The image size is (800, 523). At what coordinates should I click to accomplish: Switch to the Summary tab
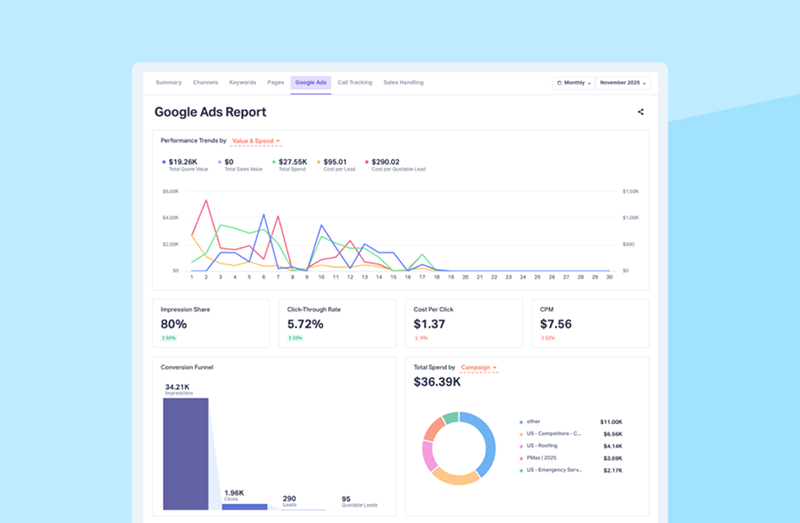[168, 82]
